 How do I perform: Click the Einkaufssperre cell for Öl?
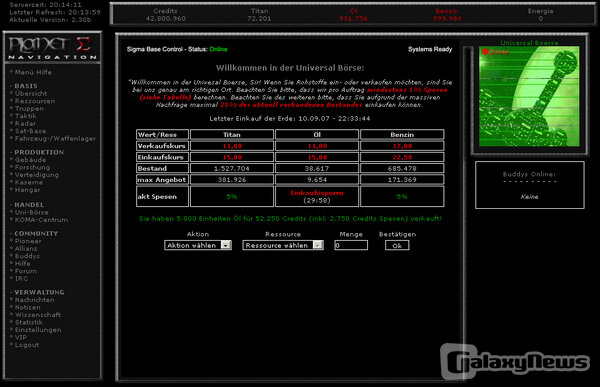pyautogui.click(x=317, y=196)
